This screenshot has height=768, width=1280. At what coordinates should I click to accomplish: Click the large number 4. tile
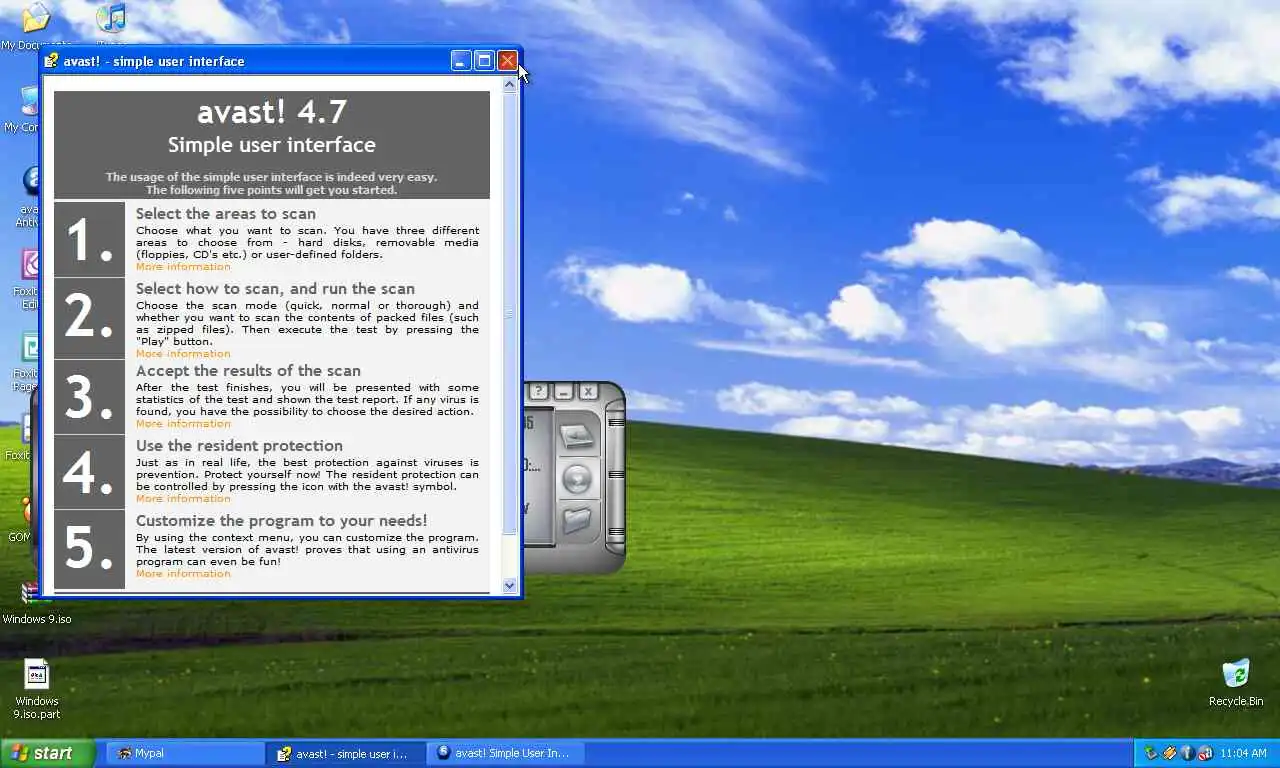pos(89,472)
